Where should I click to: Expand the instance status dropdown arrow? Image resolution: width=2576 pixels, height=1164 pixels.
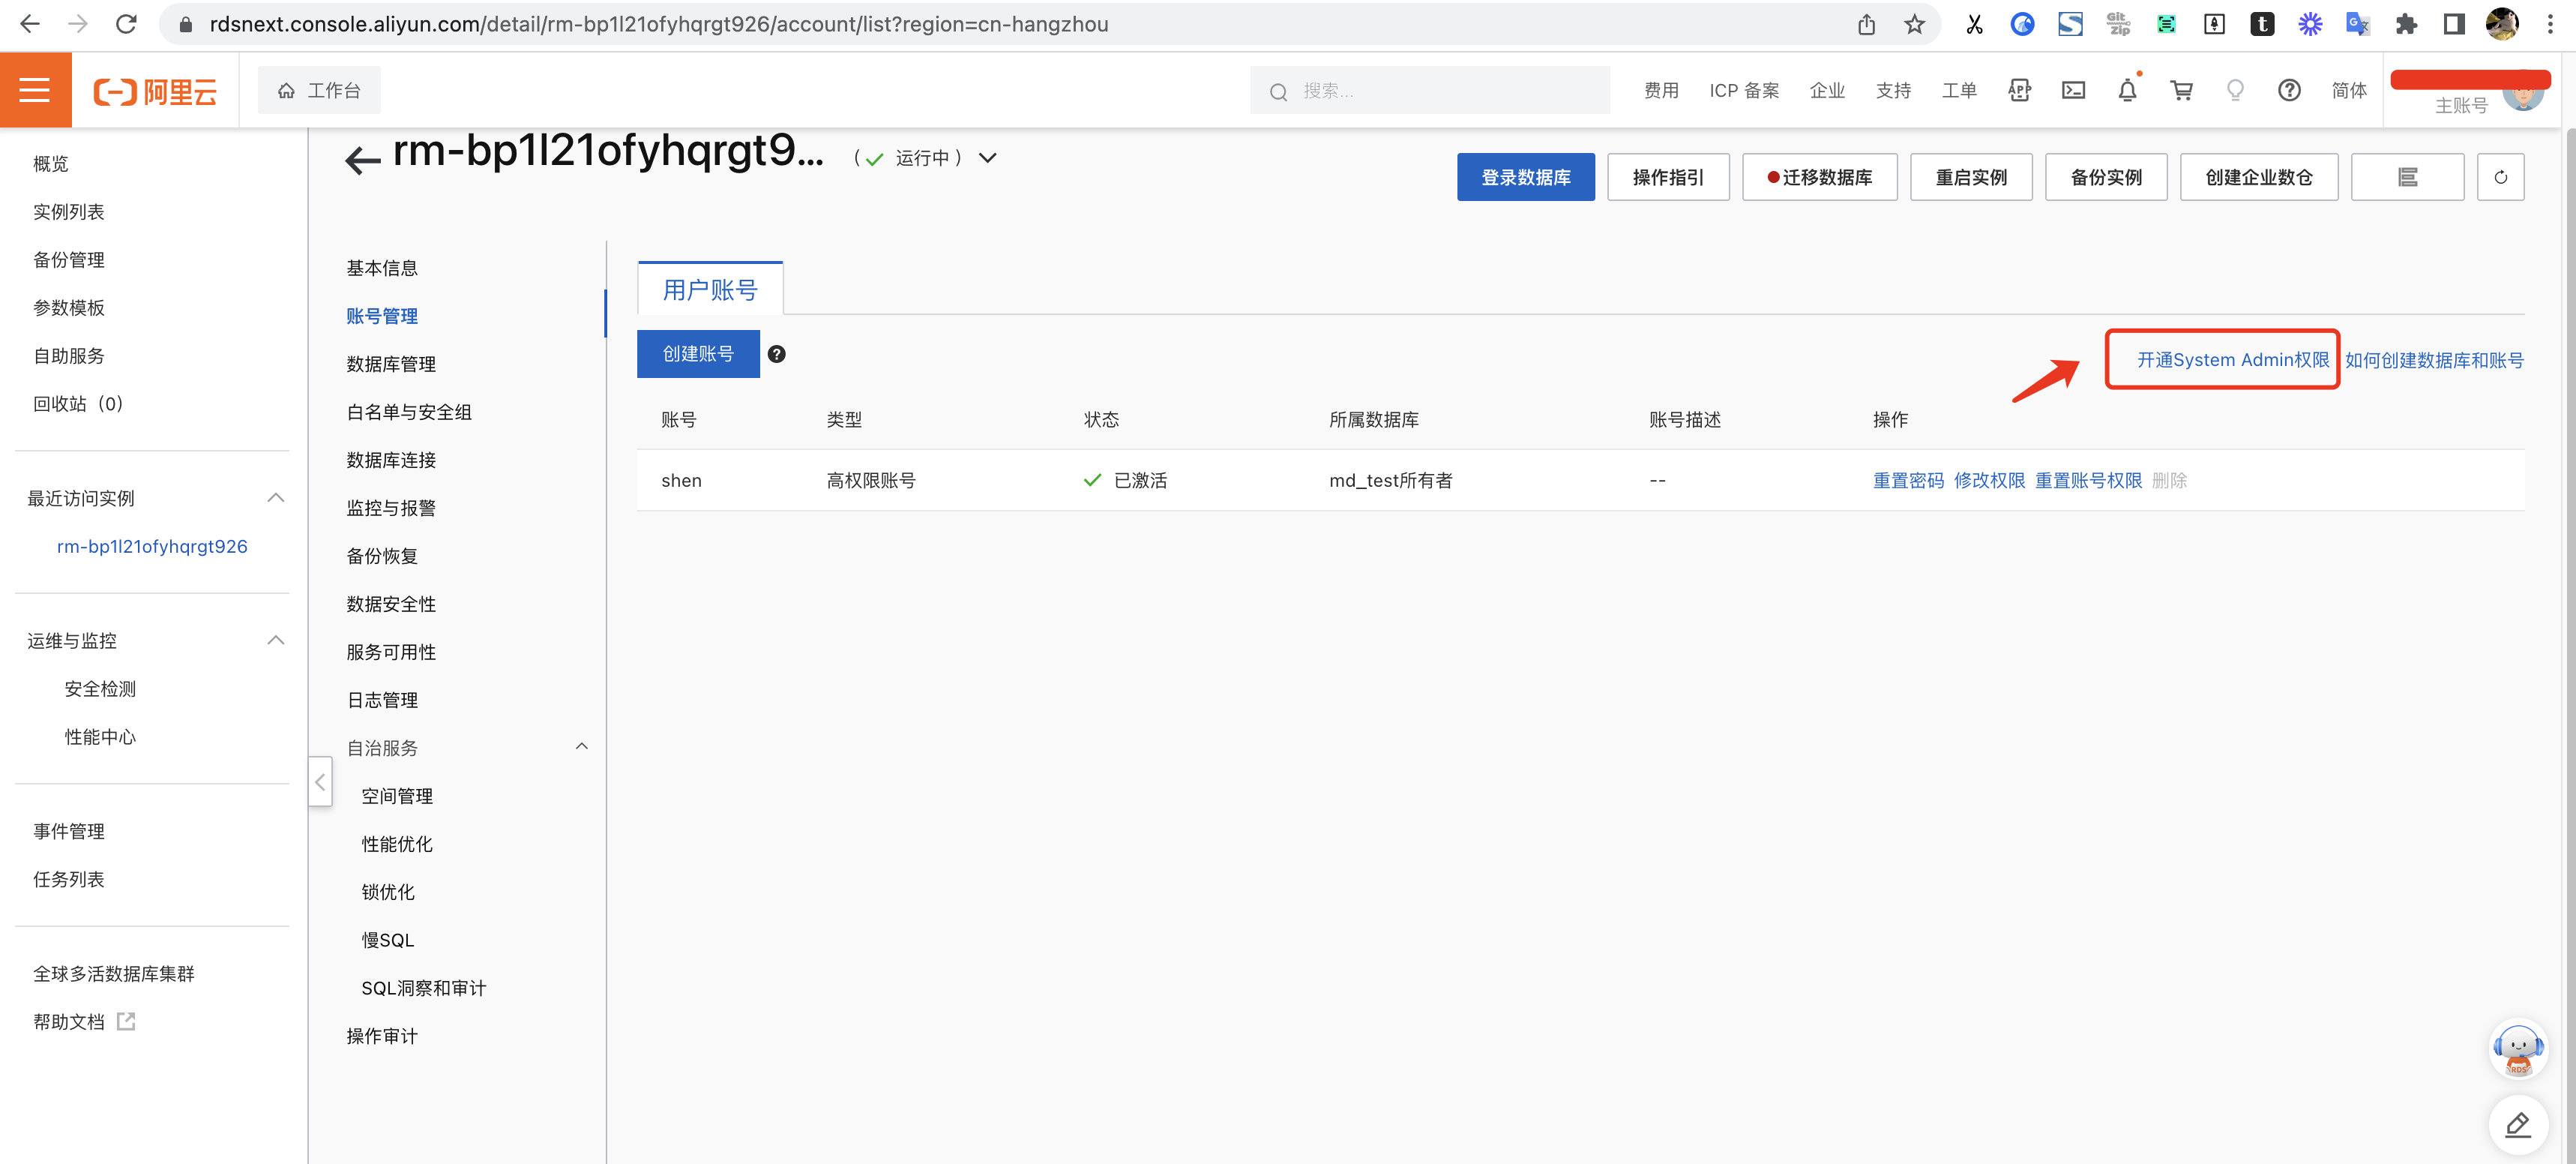pyautogui.click(x=988, y=158)
